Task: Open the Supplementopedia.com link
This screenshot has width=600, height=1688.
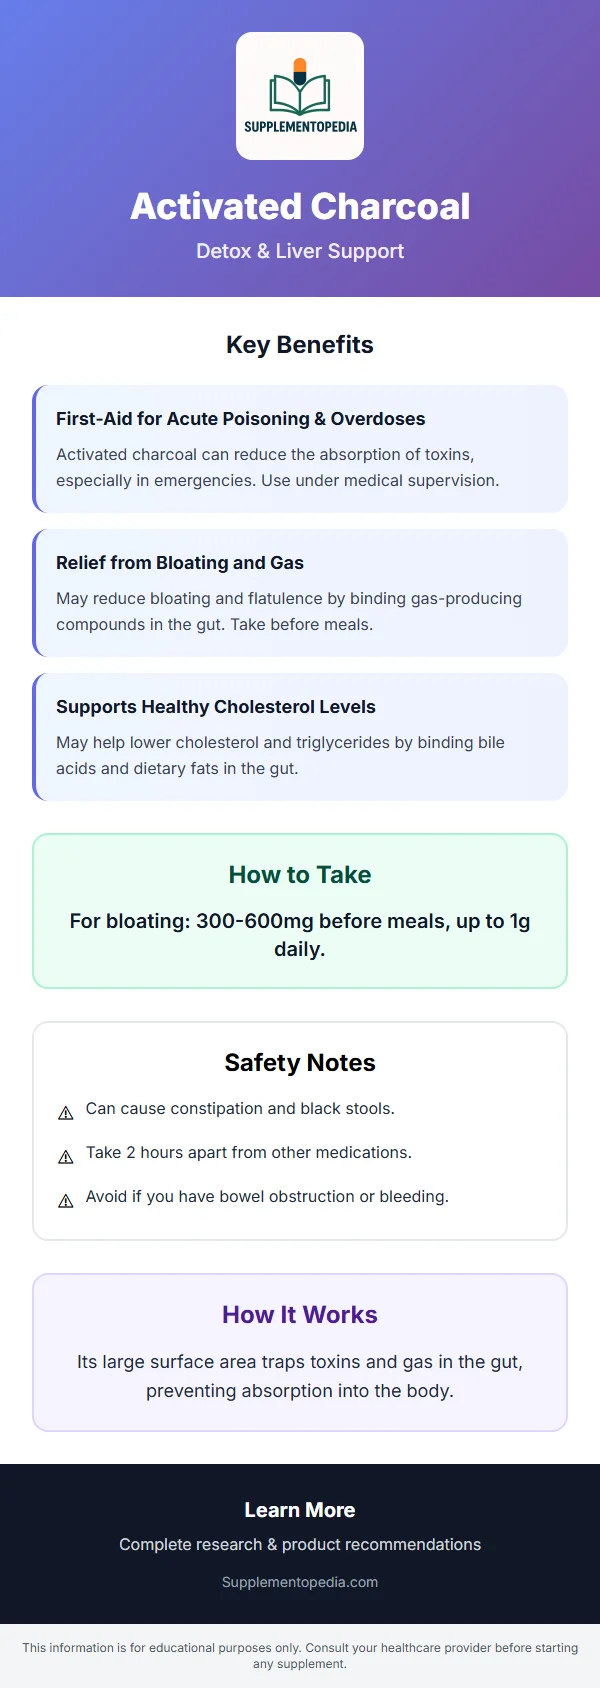Action: pos(300,1582)
